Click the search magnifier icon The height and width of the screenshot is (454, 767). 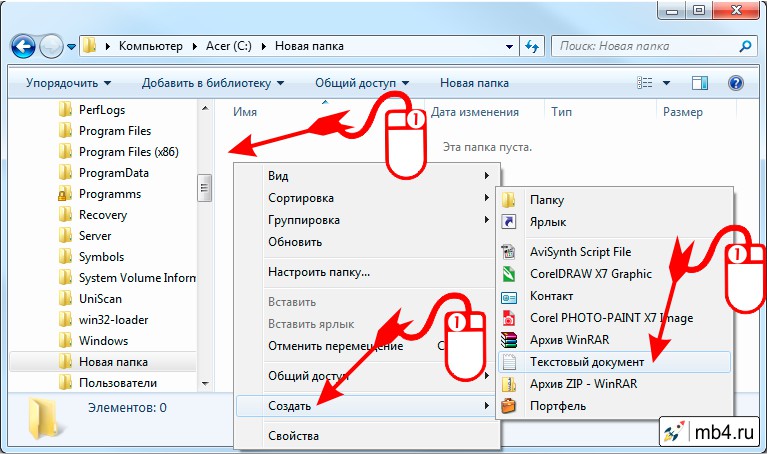pyautogui.click(x=745, y=46)
